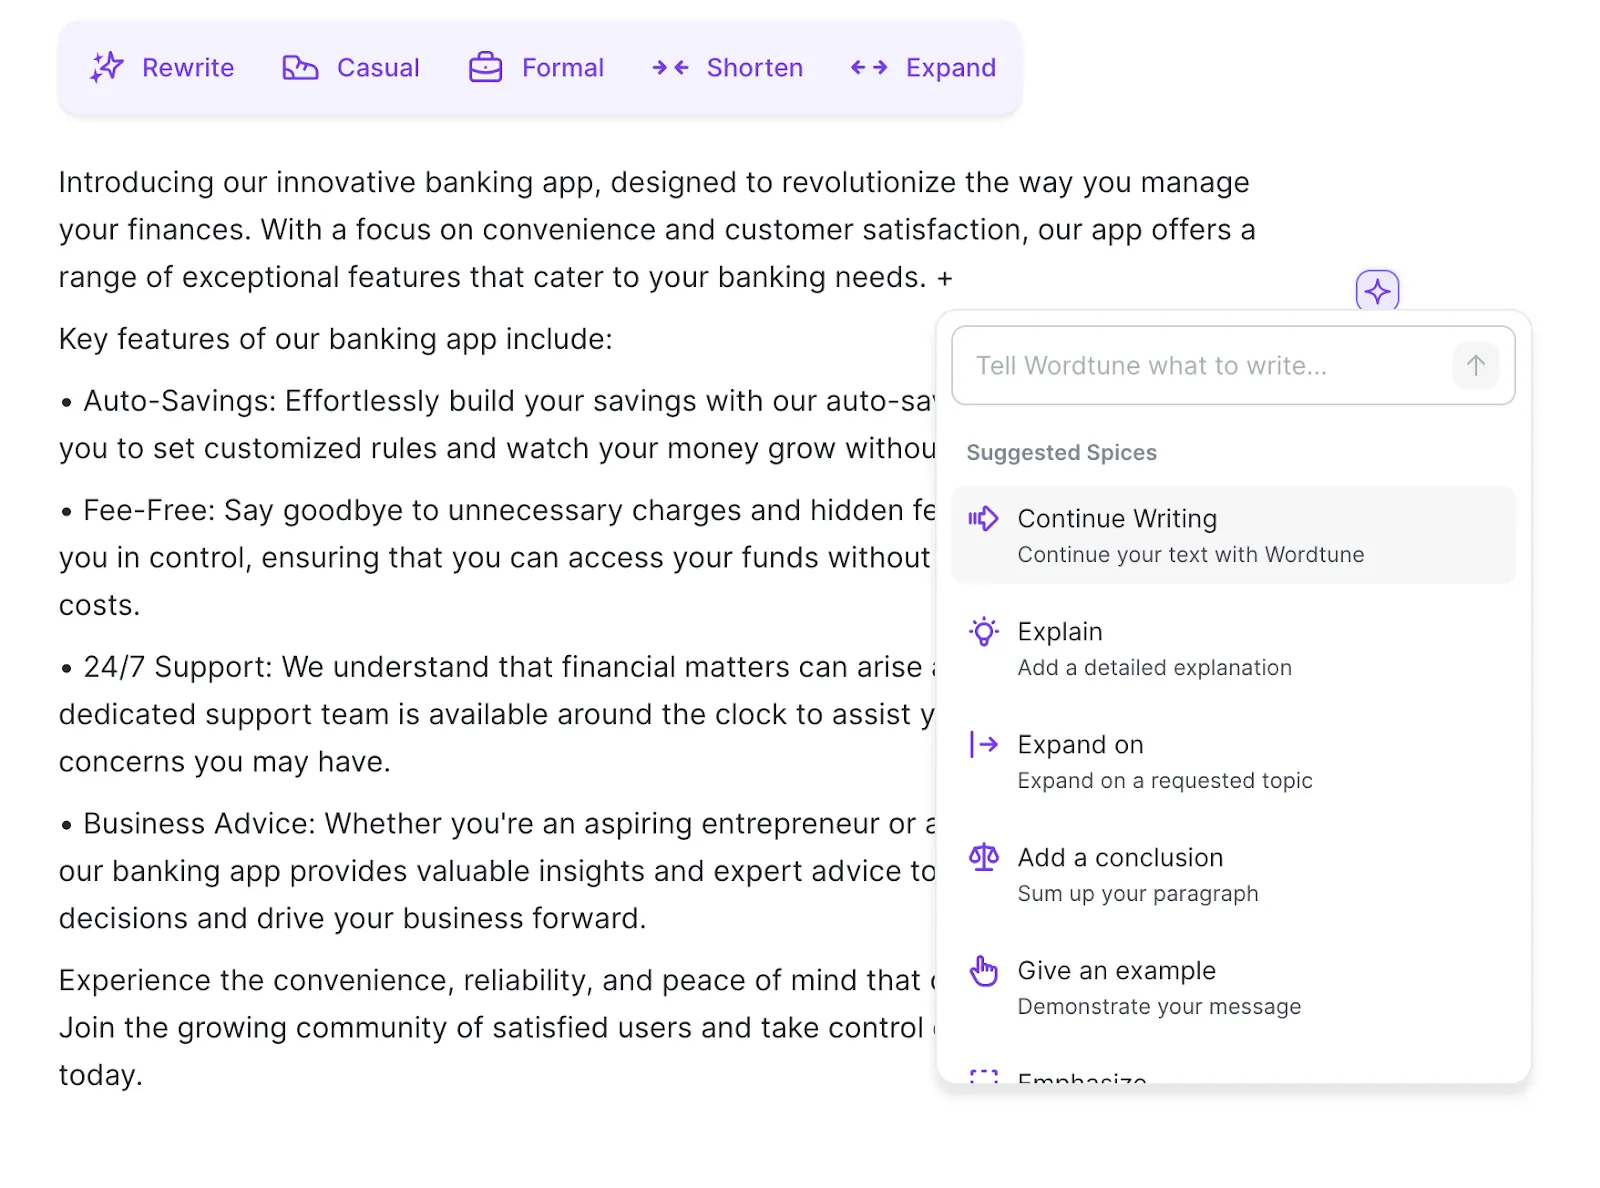The width and height of the screenshot is (1600, 1188).
Task: Click the Formal briefcase icon
Action: 486,67
